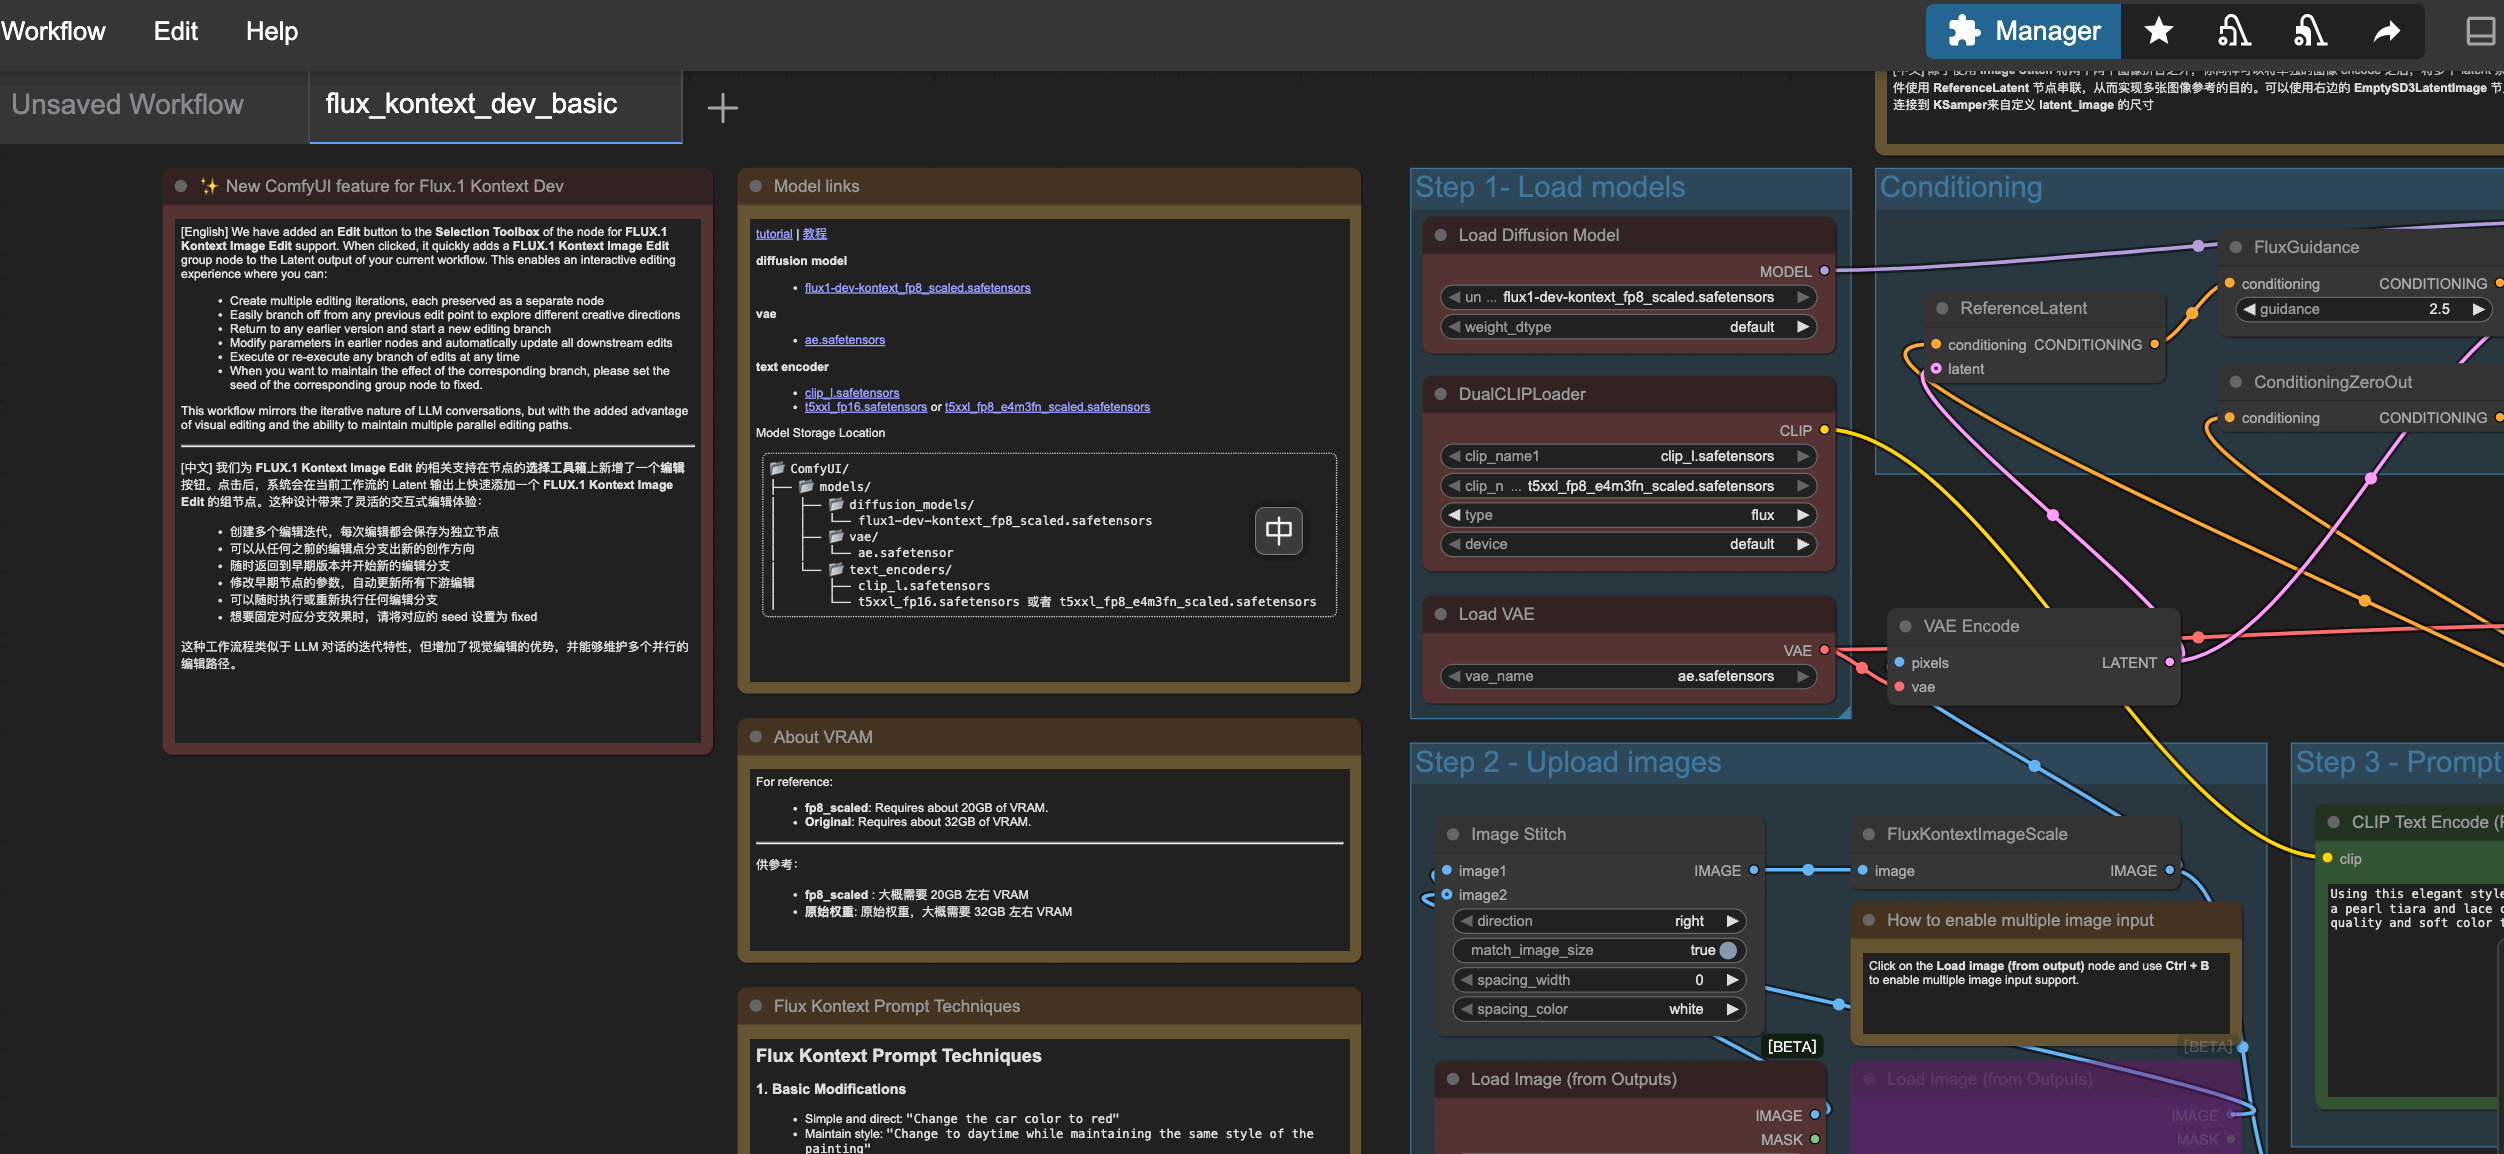Click next arrow on direction right

click(1731, 921)
